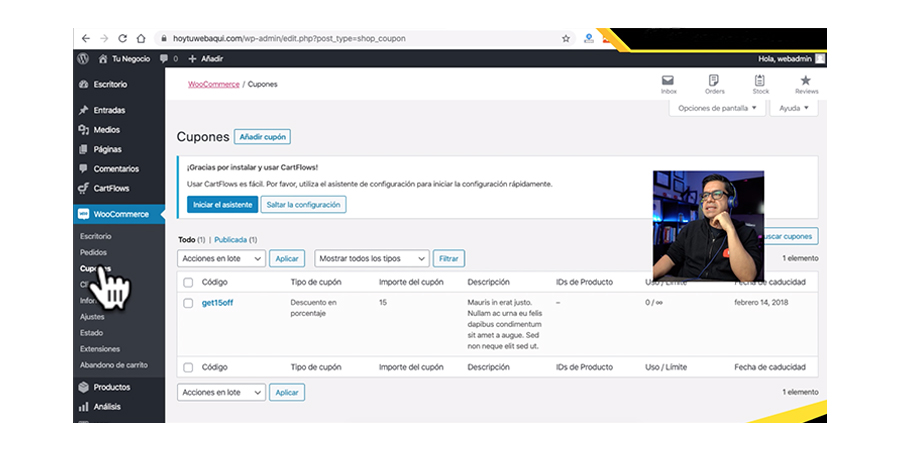Expand Opciones de pantalla panel
The image size is (900, 450).
[x=717, y=108]
